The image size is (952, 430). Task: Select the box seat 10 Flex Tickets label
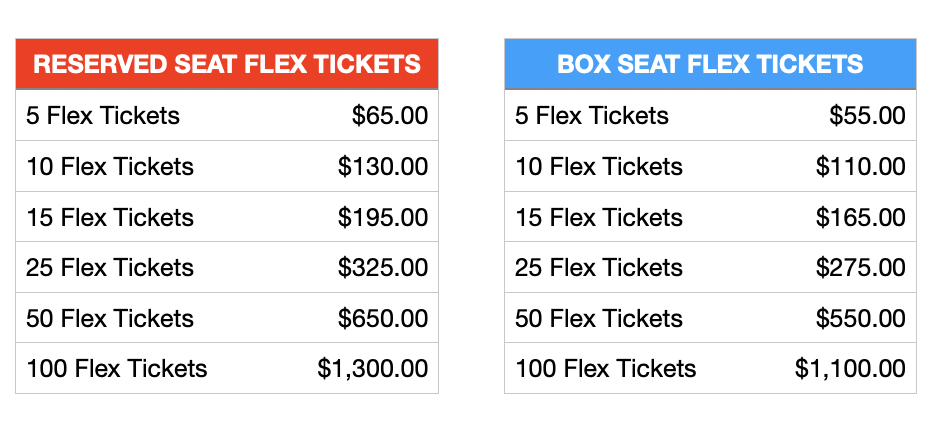coord(599,166)
